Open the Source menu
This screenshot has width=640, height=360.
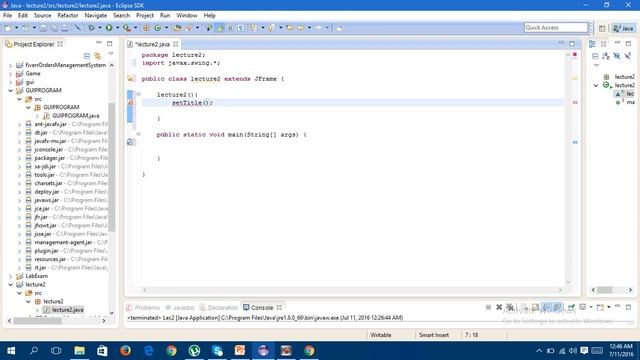42,16
